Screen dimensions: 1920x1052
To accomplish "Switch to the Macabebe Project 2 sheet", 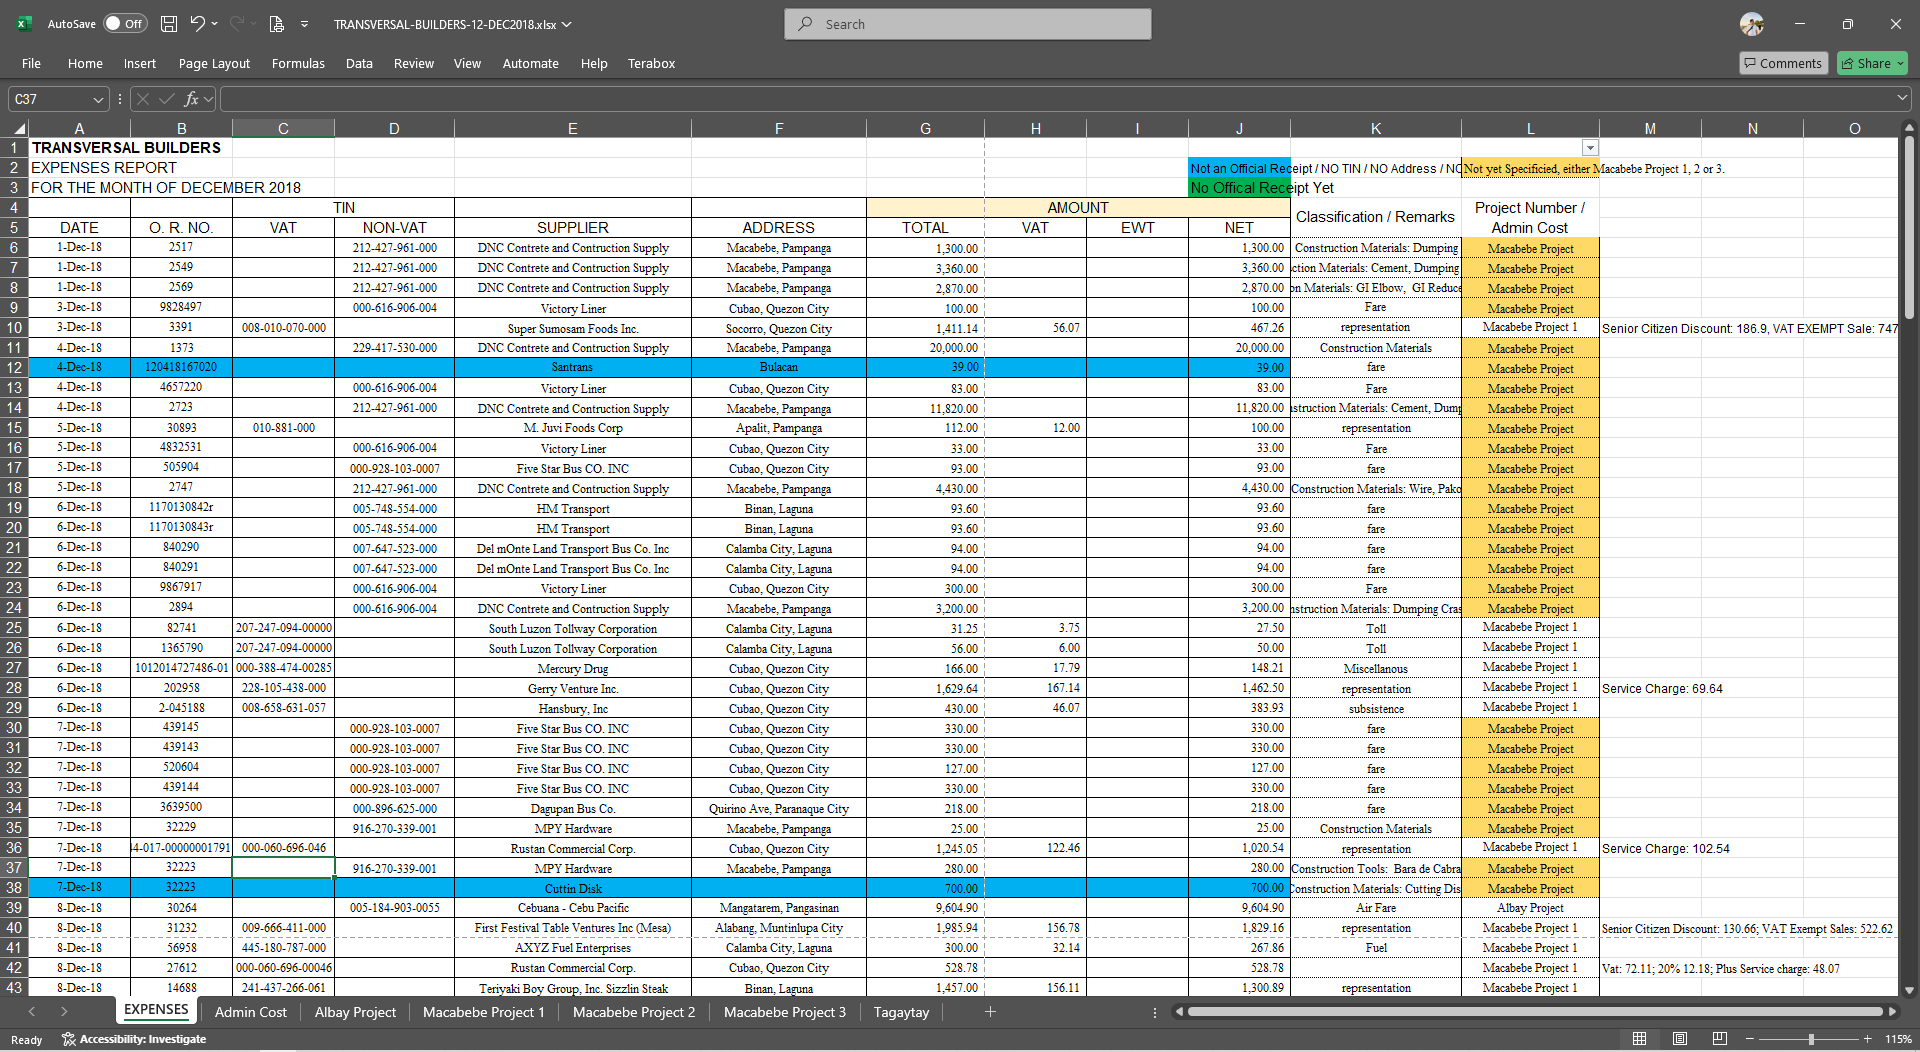I will point(633,1012).
